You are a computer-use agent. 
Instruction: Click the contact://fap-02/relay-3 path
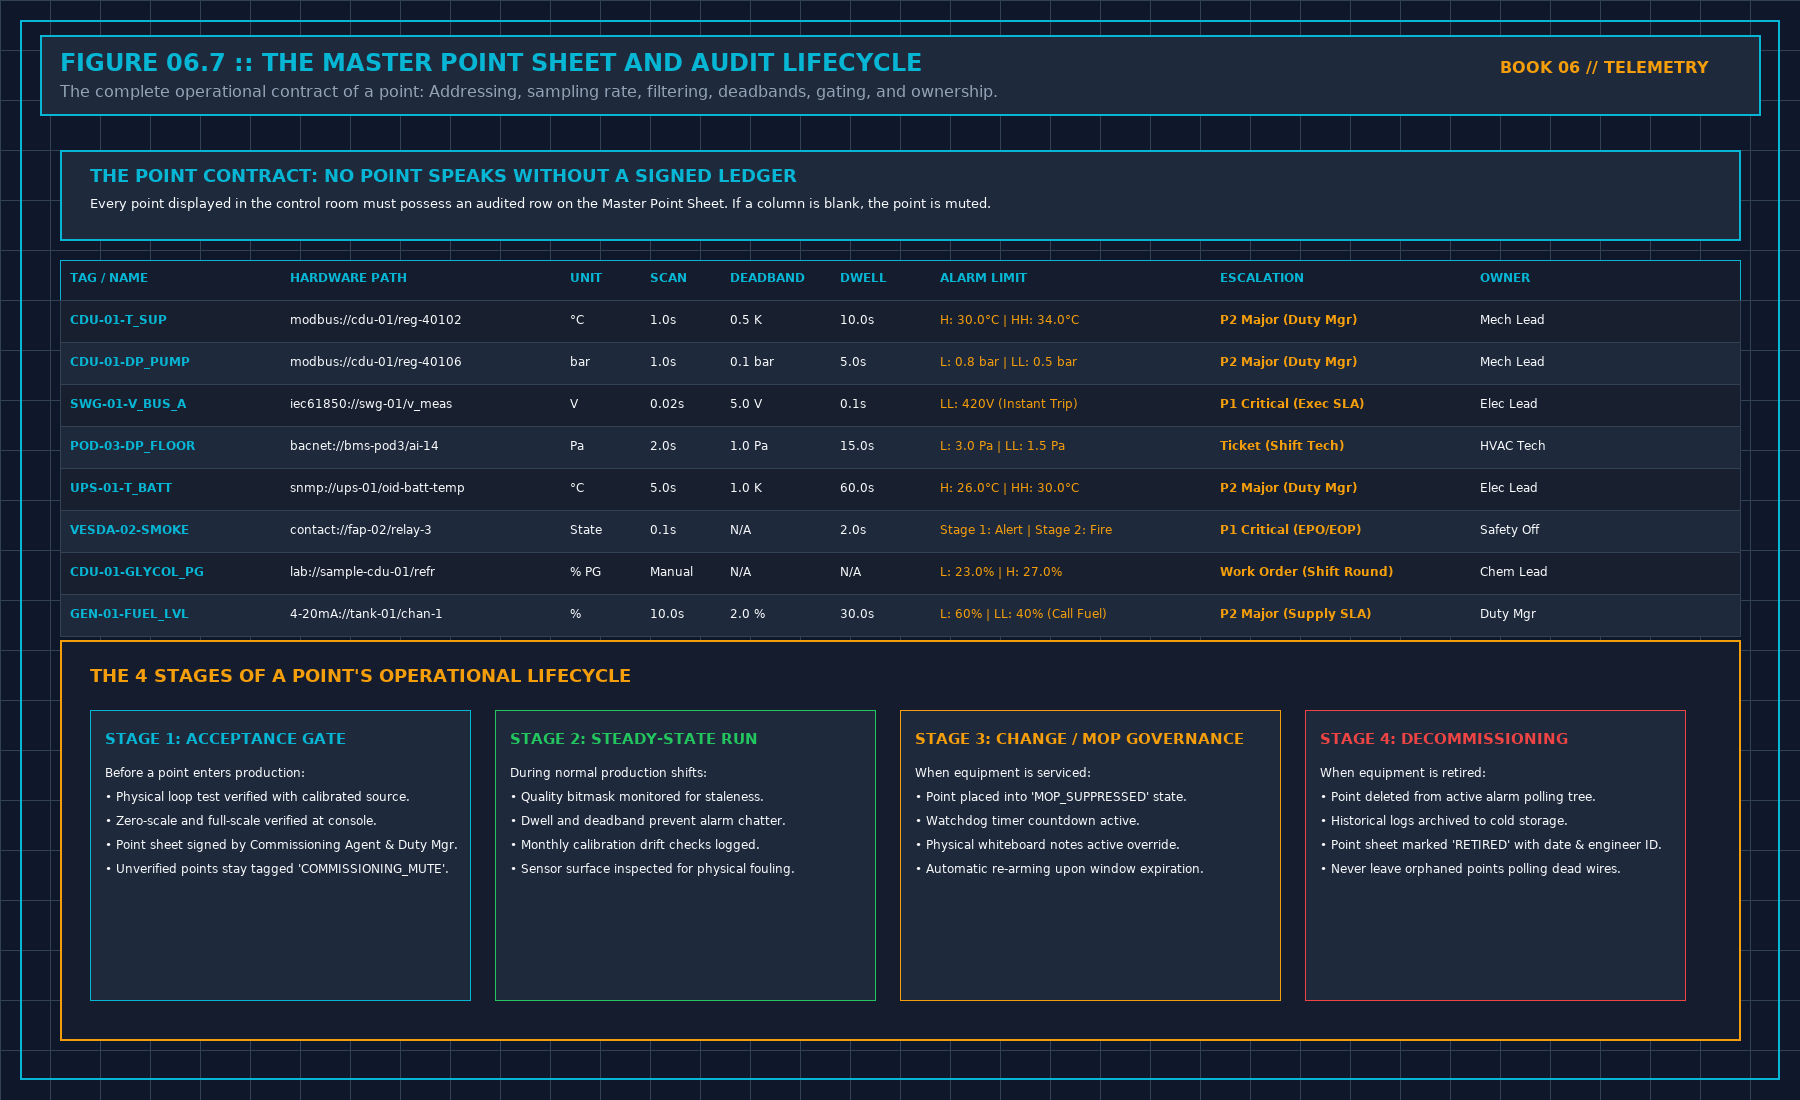tap(361, 530)
